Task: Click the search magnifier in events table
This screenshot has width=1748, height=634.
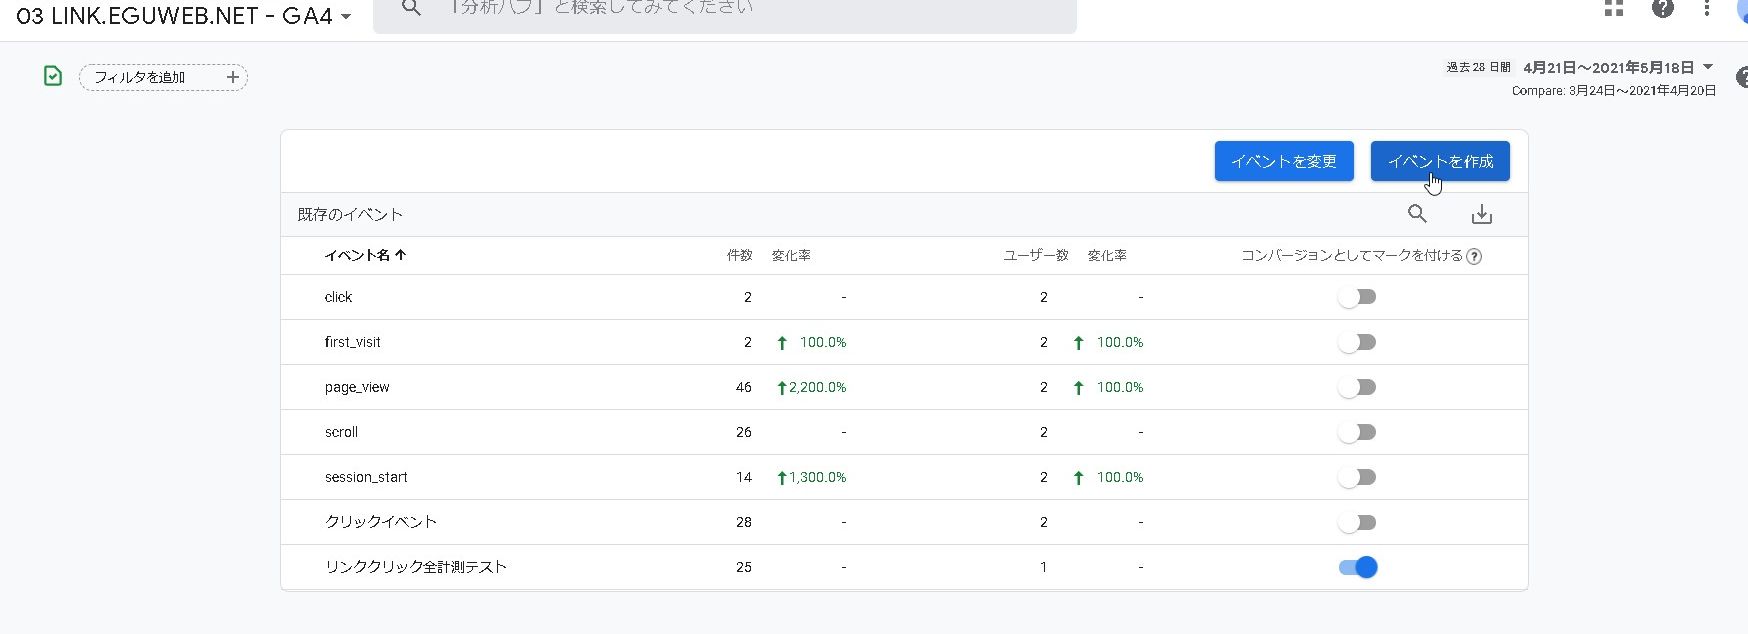Action: pos(1417,213)
